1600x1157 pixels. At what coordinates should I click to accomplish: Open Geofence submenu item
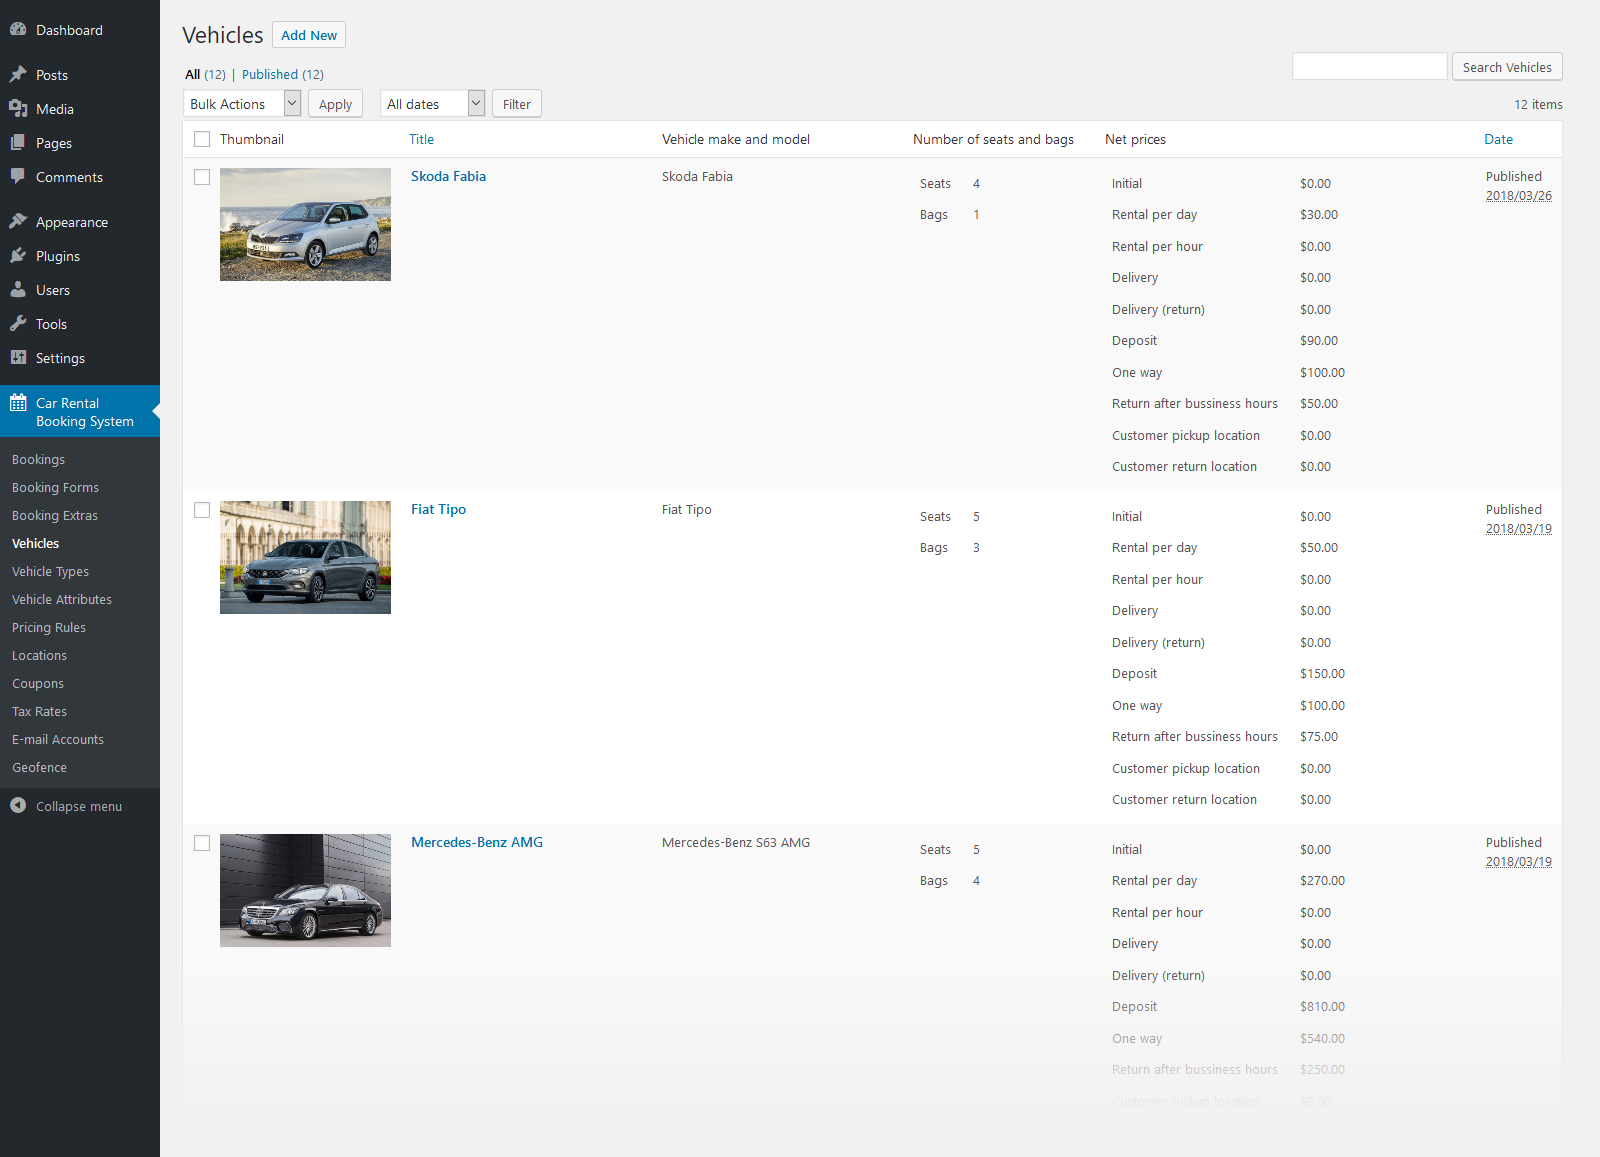click(x=40, y=768)
